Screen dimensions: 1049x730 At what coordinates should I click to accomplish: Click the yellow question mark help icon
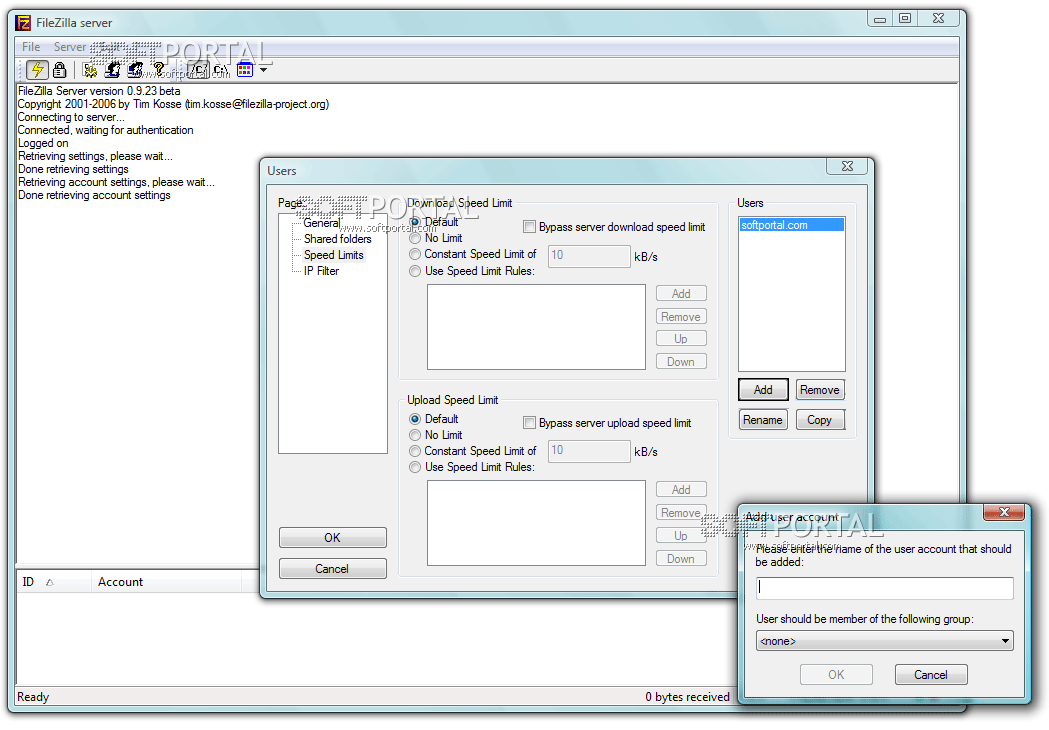point(159,69)
